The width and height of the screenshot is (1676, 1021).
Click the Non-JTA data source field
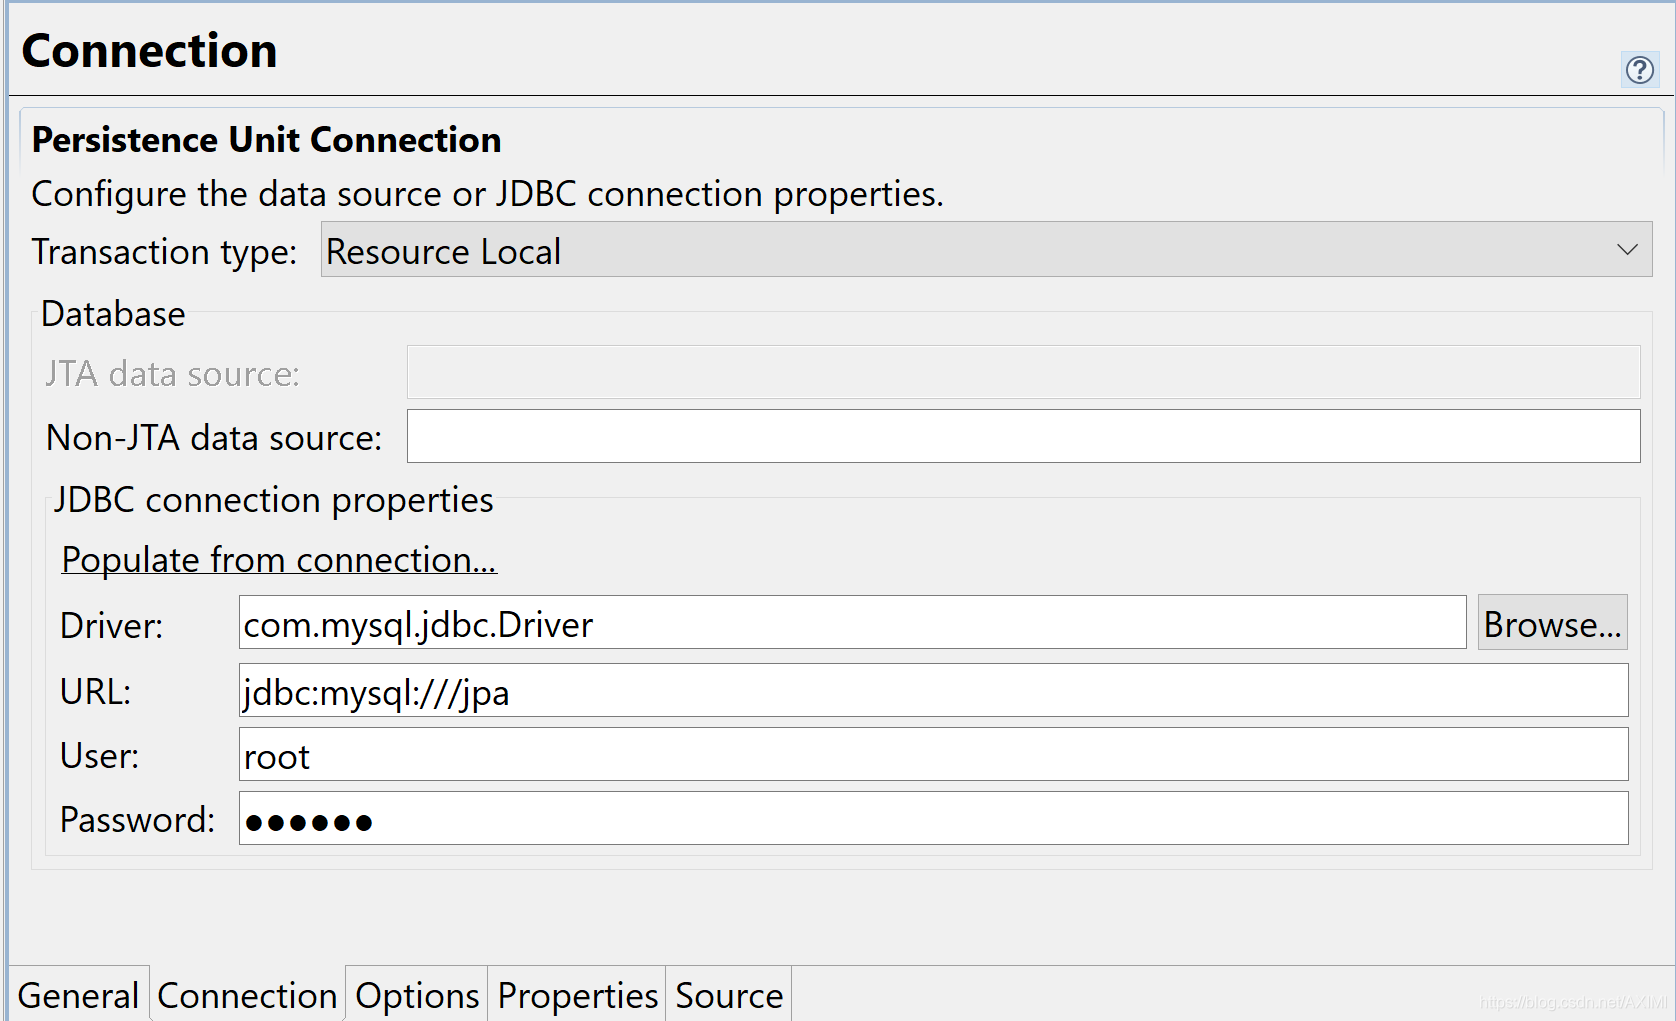click(1023, 436)
